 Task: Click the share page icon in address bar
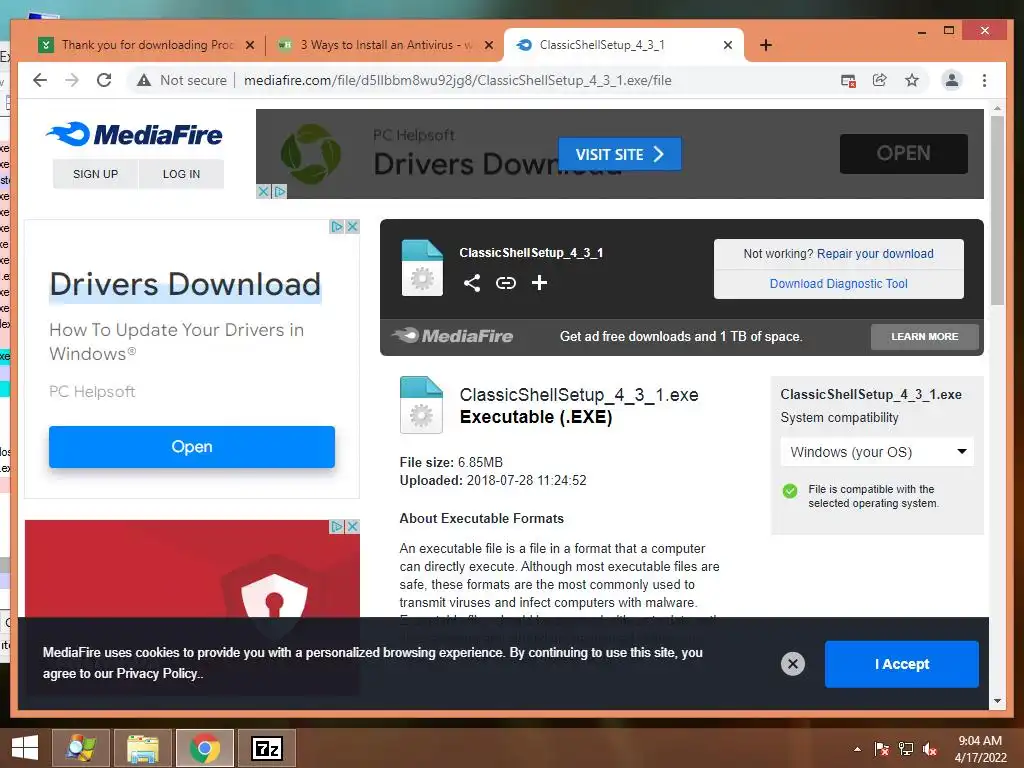880,80
